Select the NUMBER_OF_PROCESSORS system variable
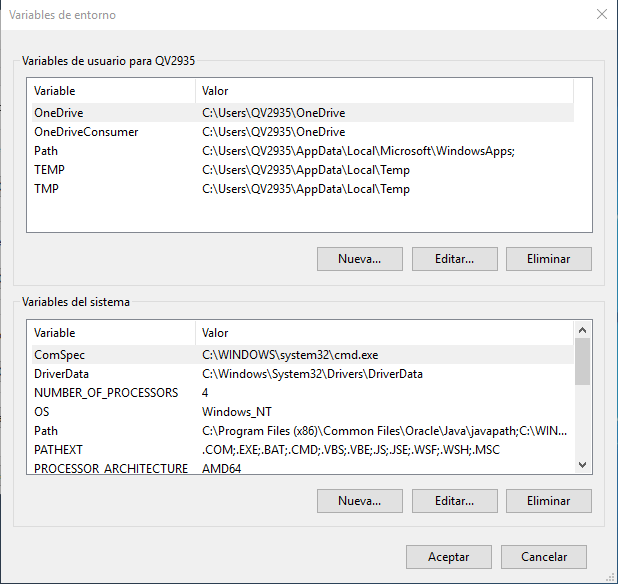Screen dimensions: 618x584 (106, 393)
